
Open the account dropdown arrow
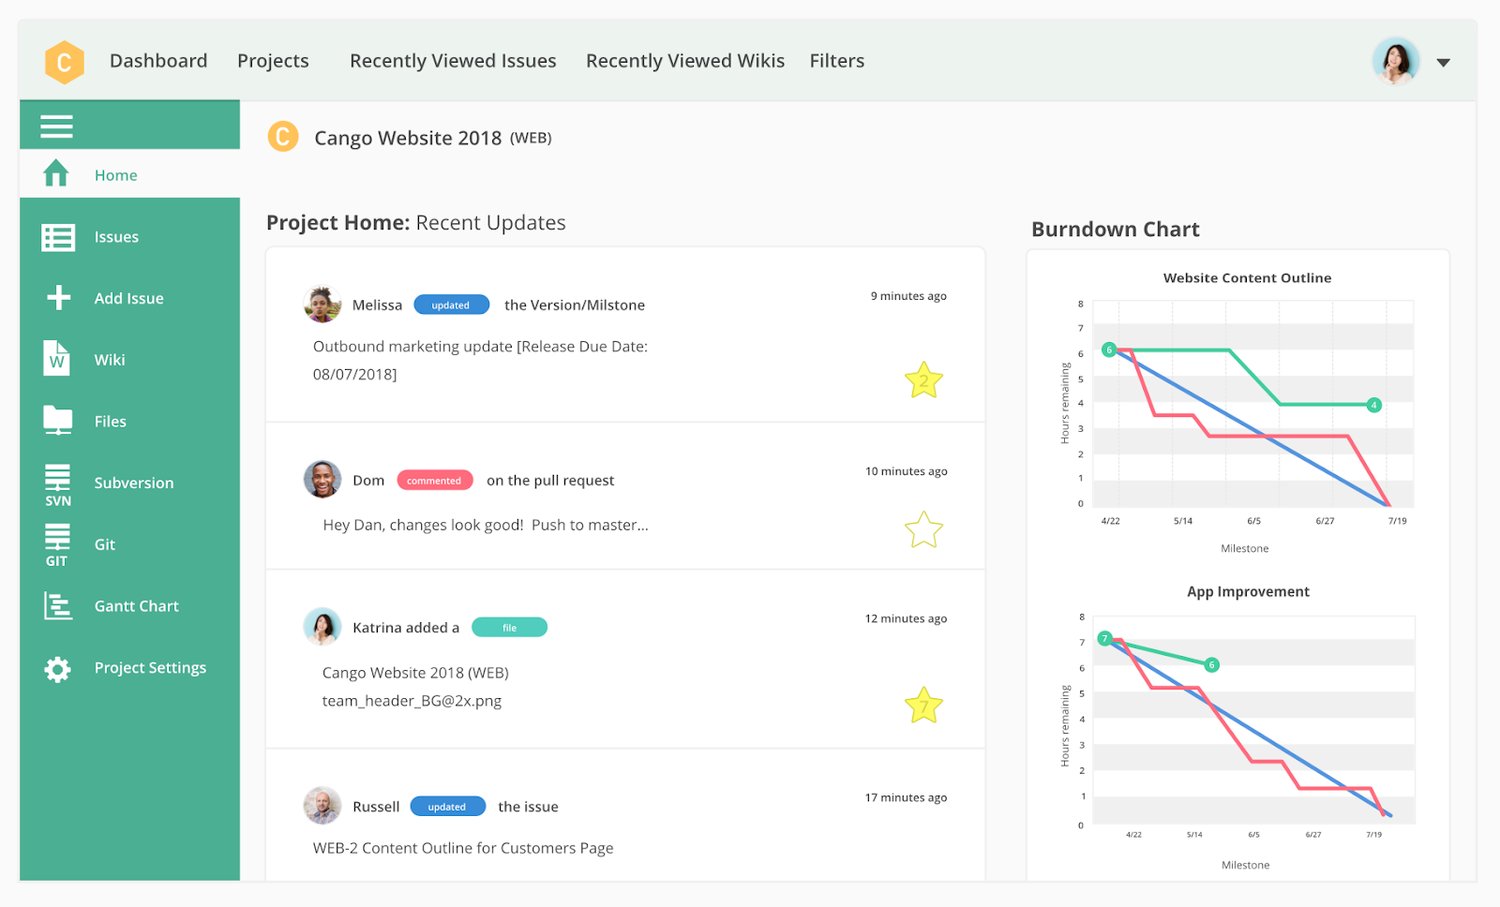point(1444,61)
